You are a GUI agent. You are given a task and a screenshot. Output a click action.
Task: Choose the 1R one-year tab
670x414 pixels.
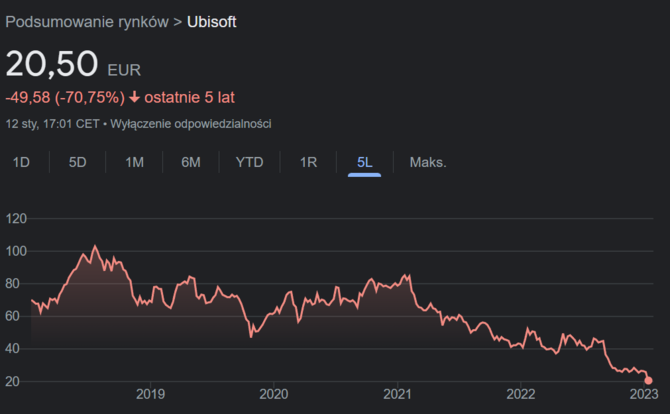click(x=308, y=162)
